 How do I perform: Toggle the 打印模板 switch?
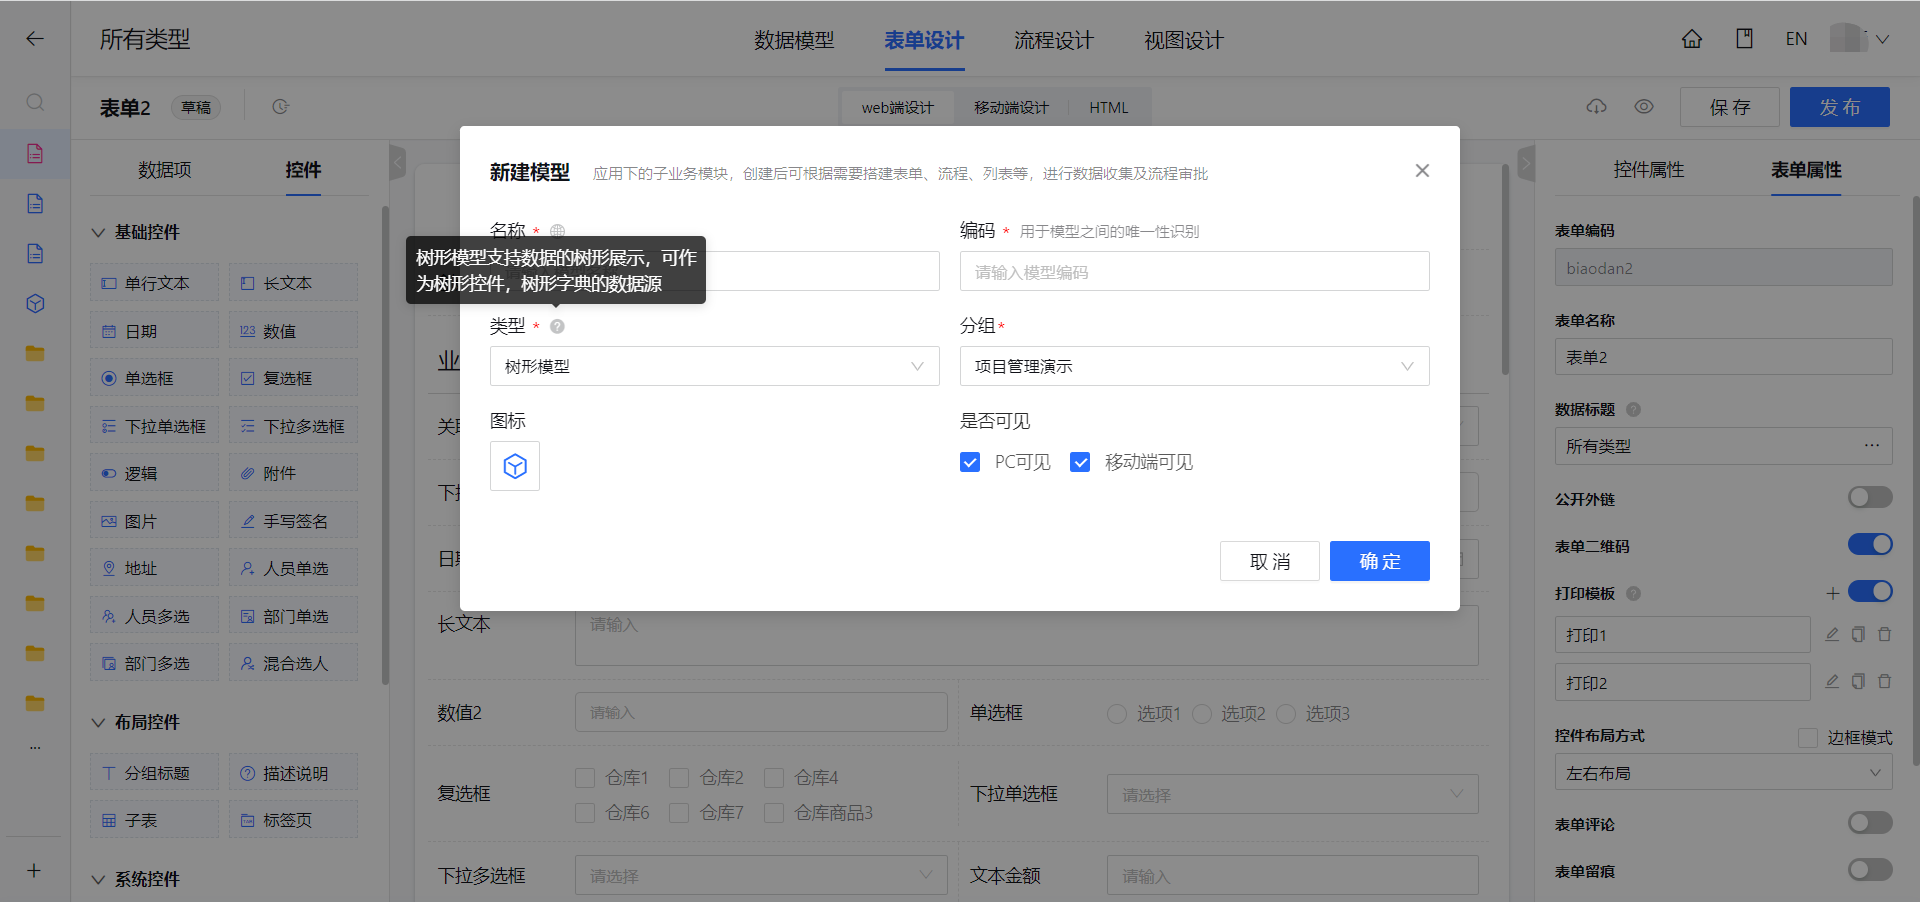point(1870,591)
